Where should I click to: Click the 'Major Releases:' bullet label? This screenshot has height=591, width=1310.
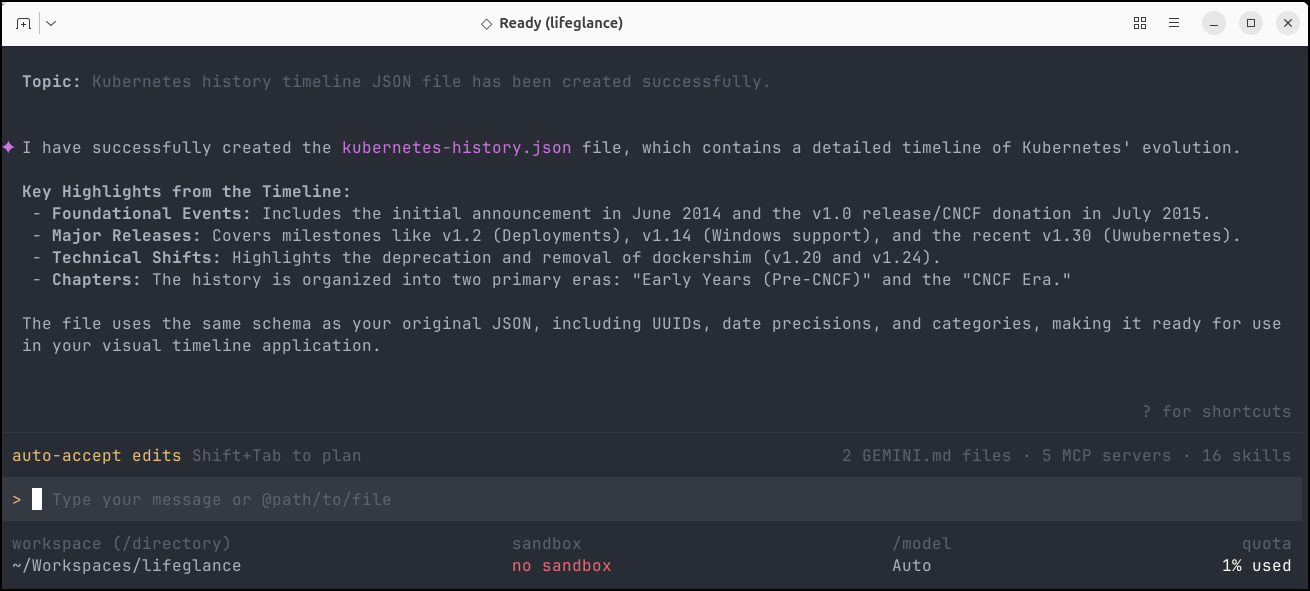[x=127, y=236]
